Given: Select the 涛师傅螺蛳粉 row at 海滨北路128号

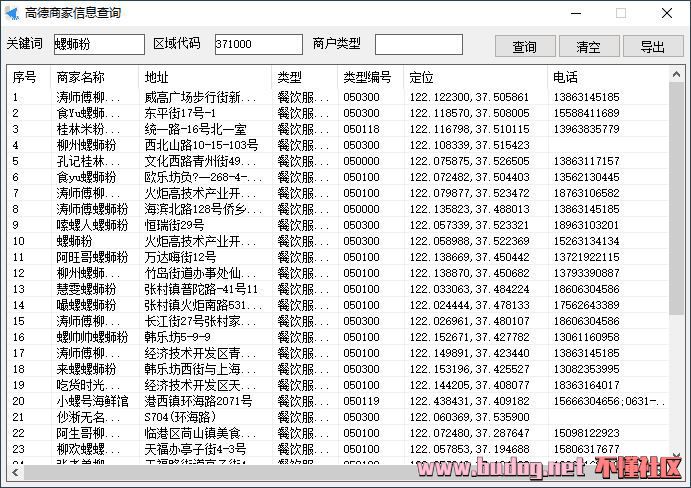Looking at the screenshot, I should (338, 209).
